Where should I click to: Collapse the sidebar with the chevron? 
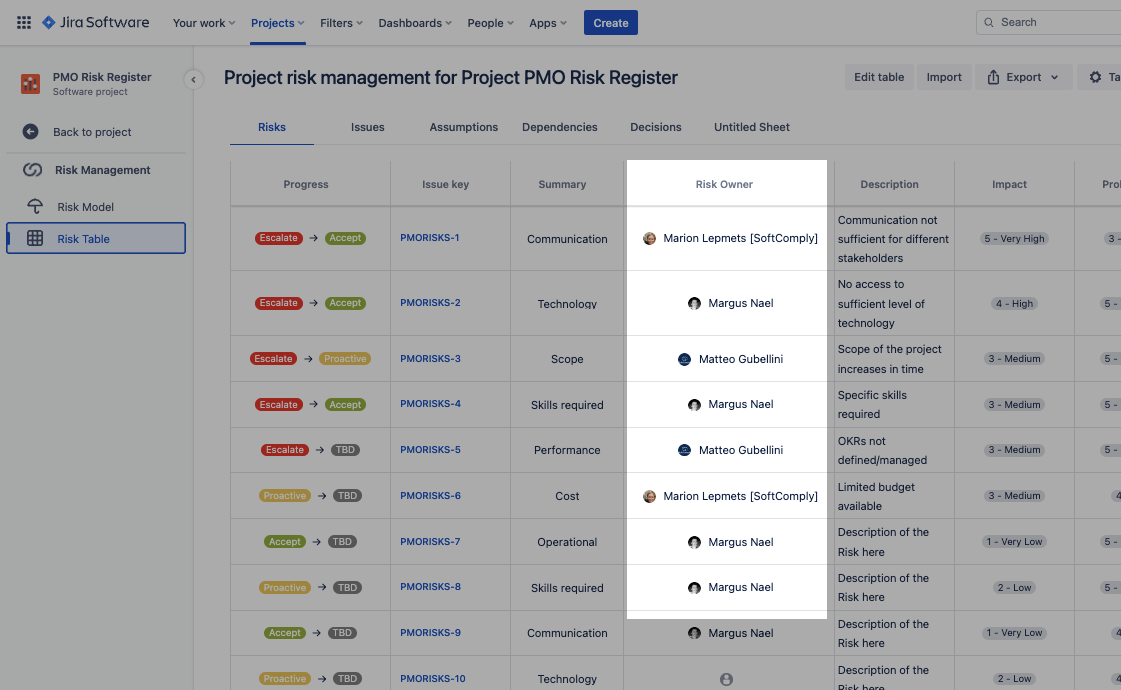coord(193,79)
